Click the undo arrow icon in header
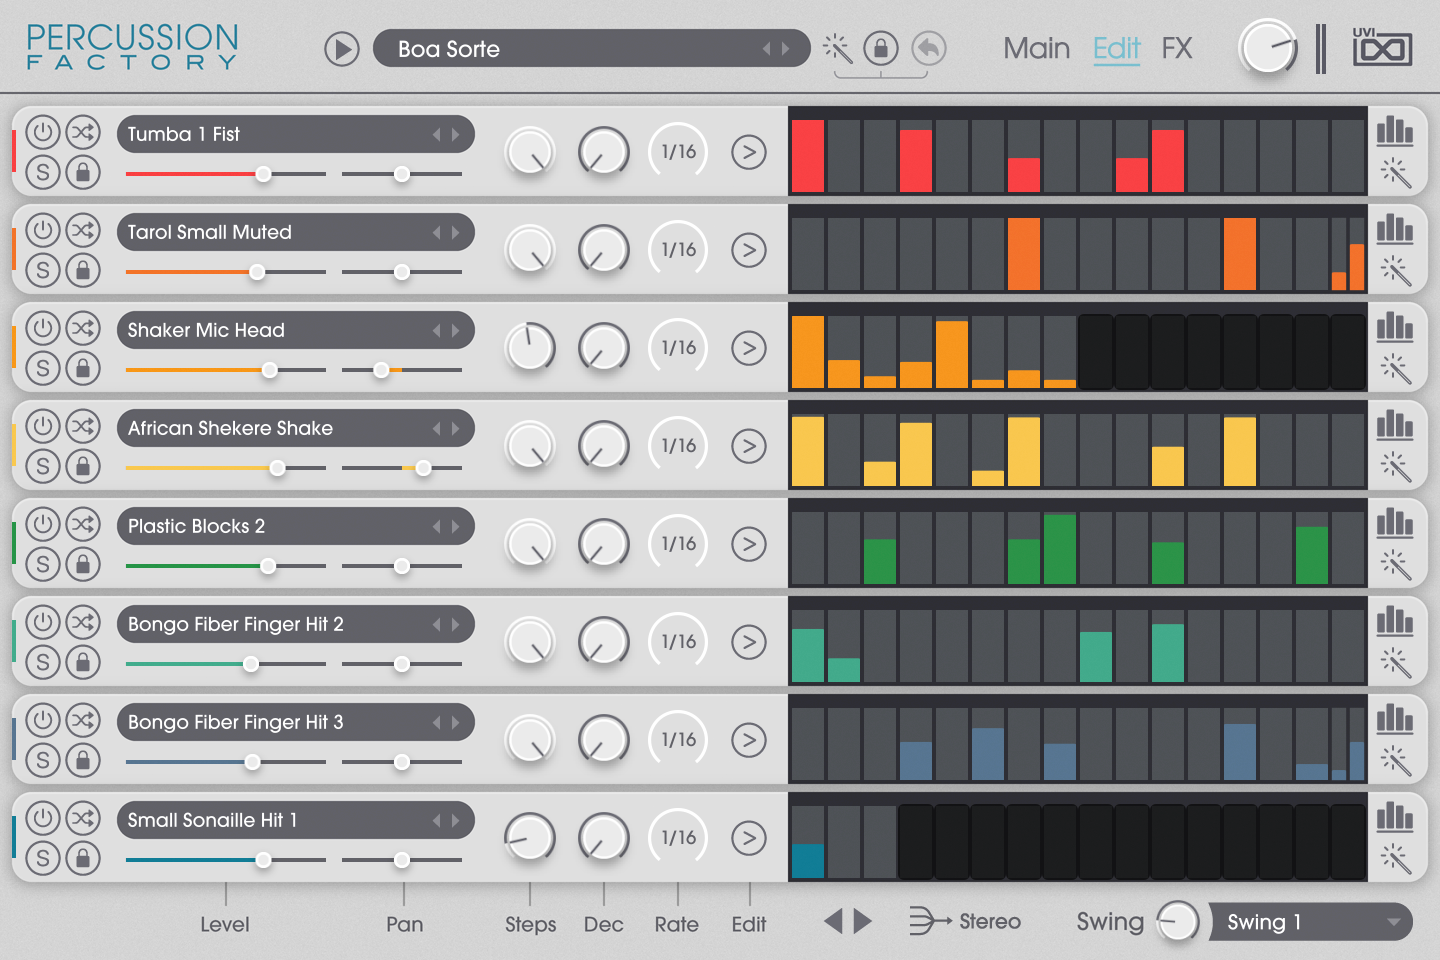This screenshot has height=960, width=1440. point(929,48)
